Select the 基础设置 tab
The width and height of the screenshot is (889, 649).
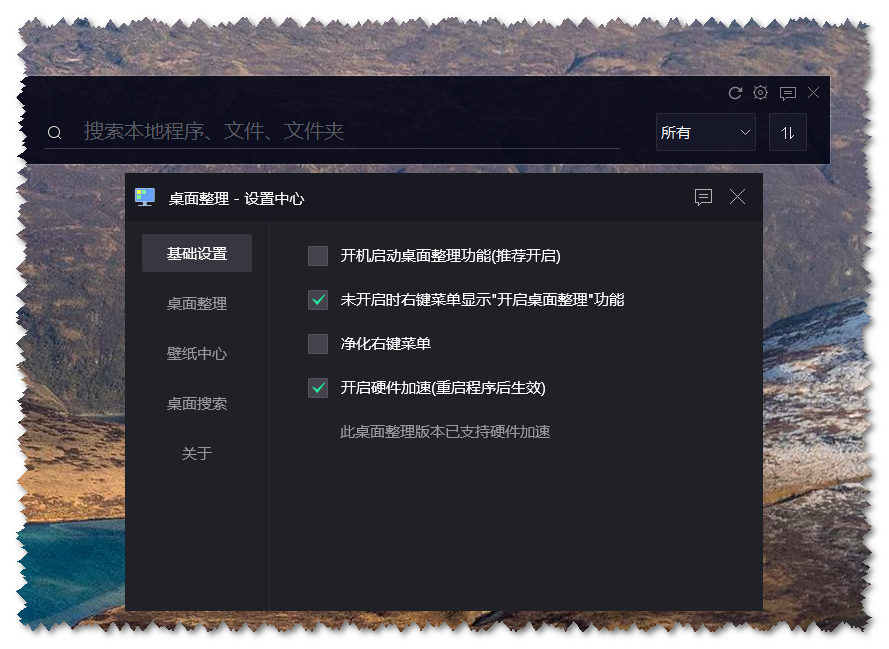[x=197, y=254]
